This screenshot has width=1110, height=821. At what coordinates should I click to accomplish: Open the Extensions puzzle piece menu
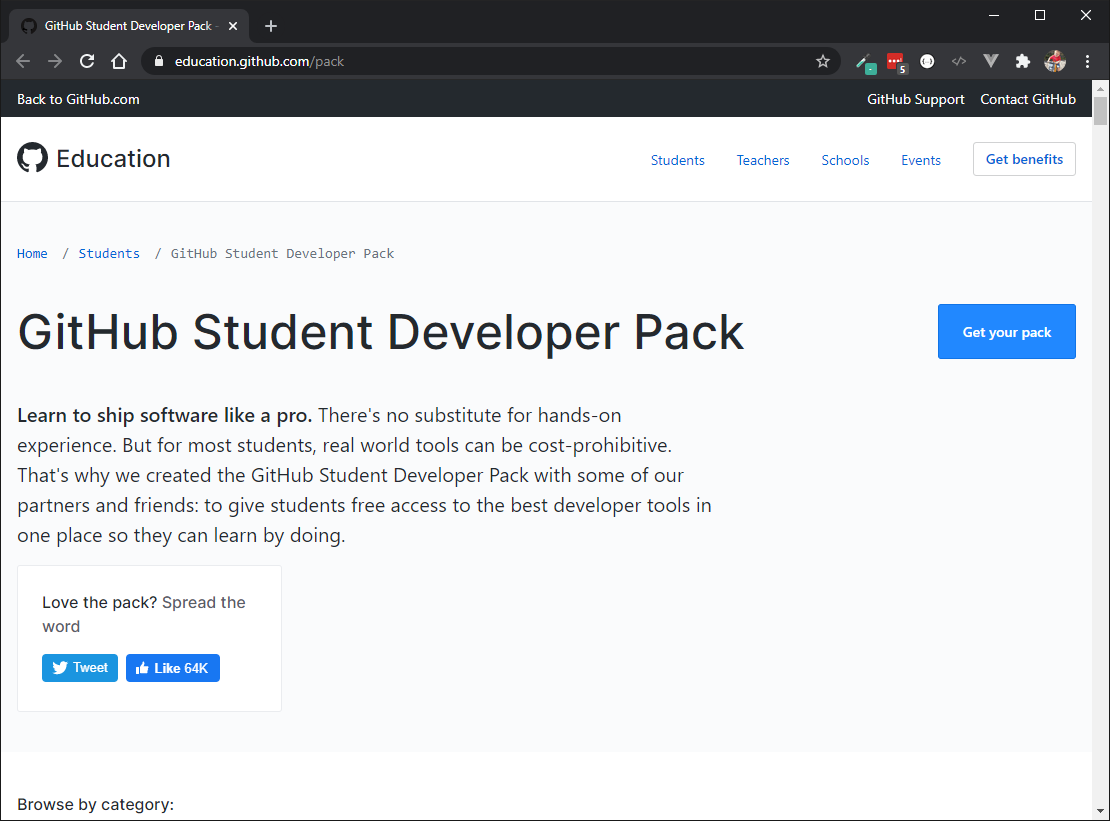point(1022,62)
